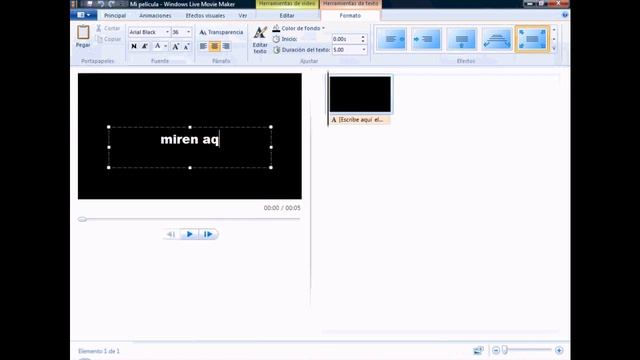
Task: Click the Transparencia button
Action: 221,32
